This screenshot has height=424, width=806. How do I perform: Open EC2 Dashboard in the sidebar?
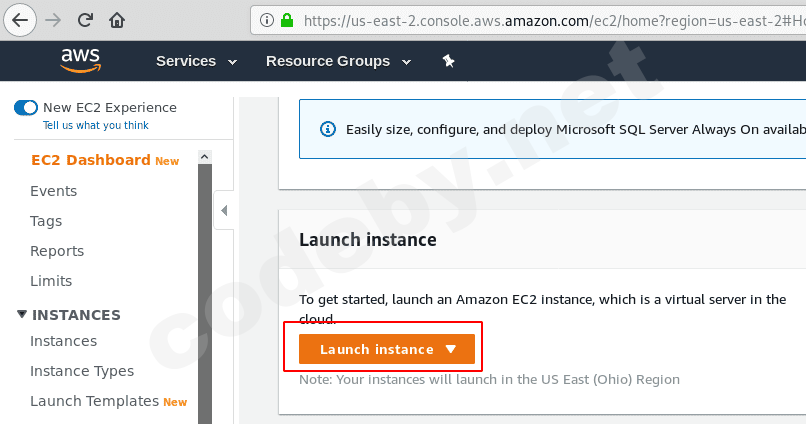[90, 160]
